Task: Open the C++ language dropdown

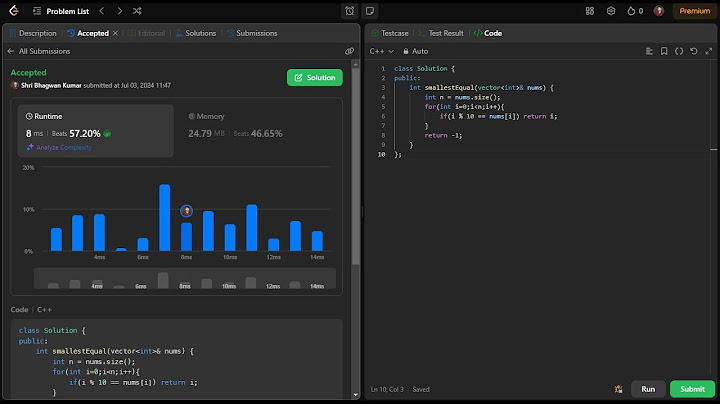Action: [382, 51]
